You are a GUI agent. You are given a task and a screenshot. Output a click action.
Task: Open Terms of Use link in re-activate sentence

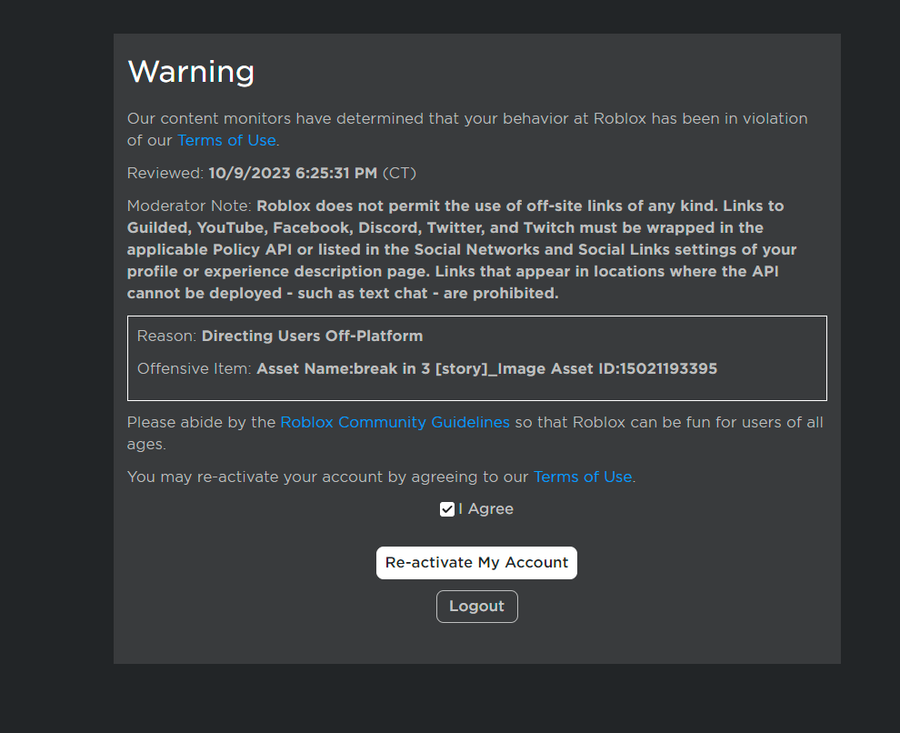[x=583, y=477]
